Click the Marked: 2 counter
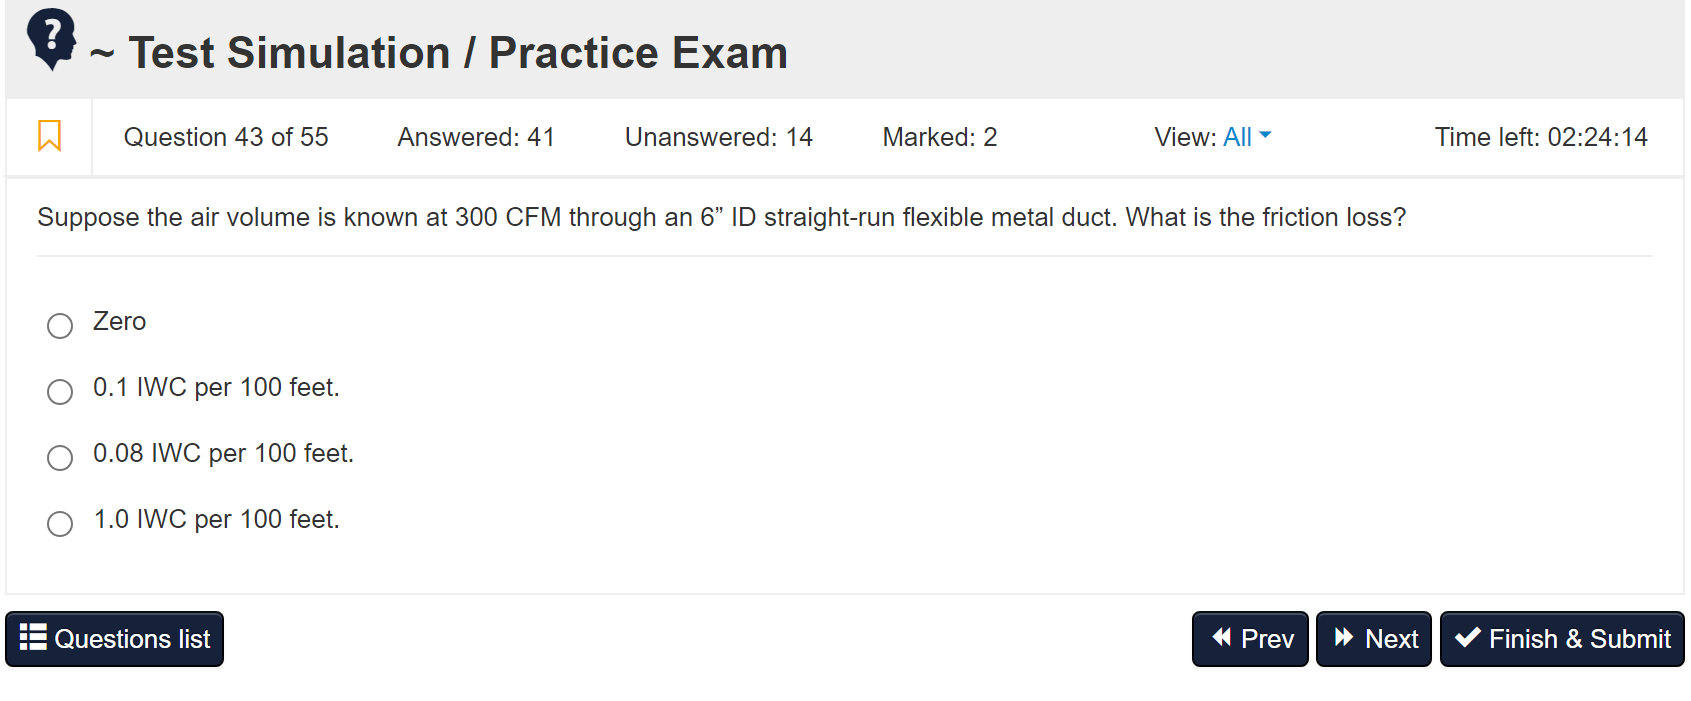This screenshot has width=1691, height=701. tap(940, 137)
